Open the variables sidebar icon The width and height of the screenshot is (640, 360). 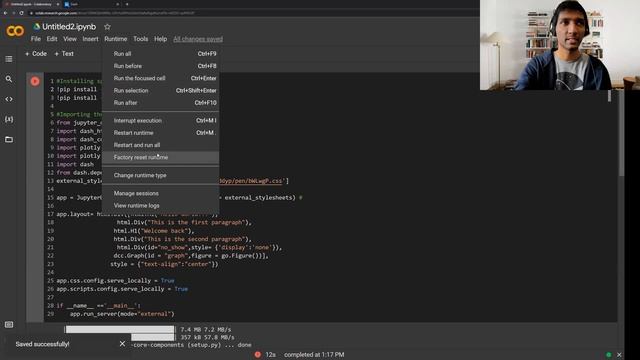coord(9,119)
